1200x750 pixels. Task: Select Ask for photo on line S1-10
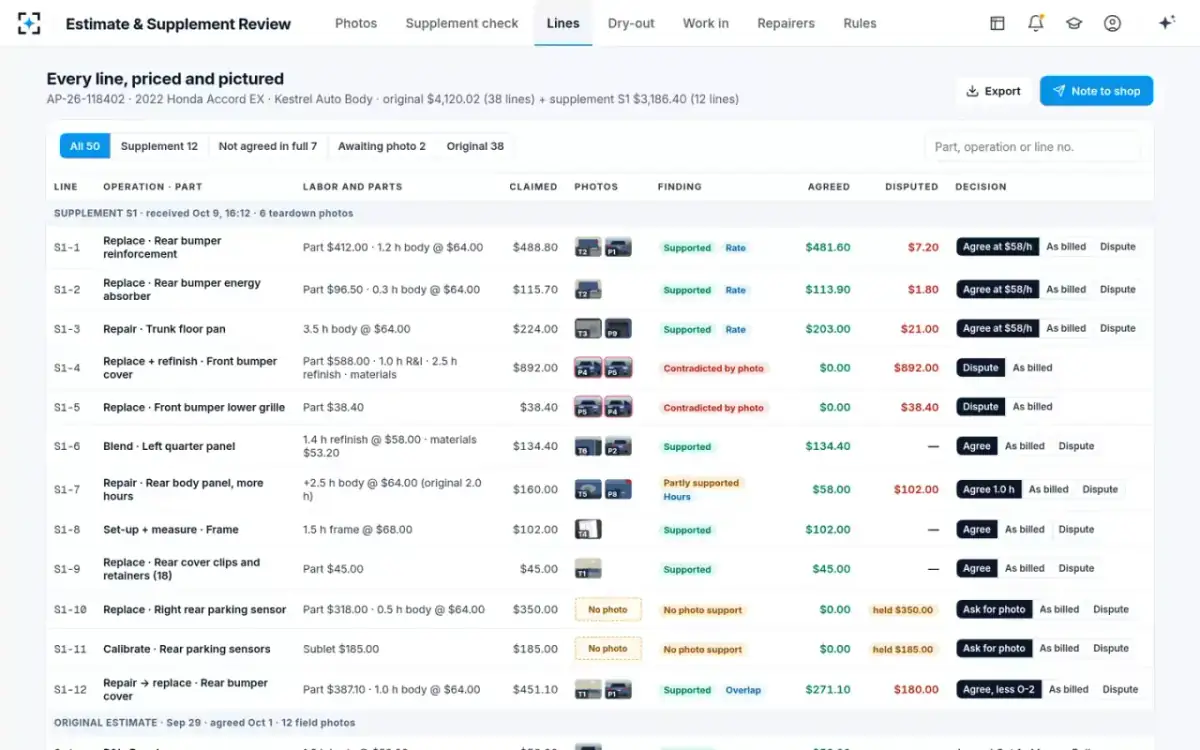[994, 609]
